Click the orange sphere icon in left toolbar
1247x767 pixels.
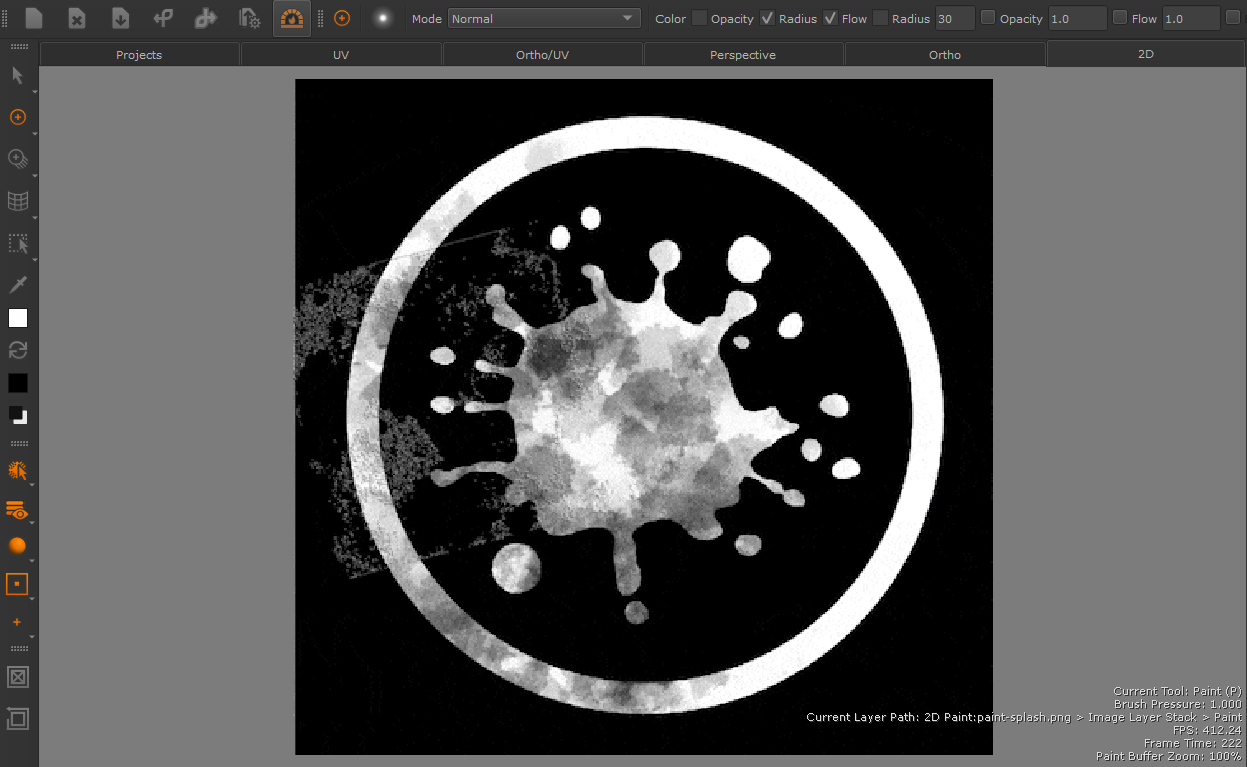(x=17, y=546)
